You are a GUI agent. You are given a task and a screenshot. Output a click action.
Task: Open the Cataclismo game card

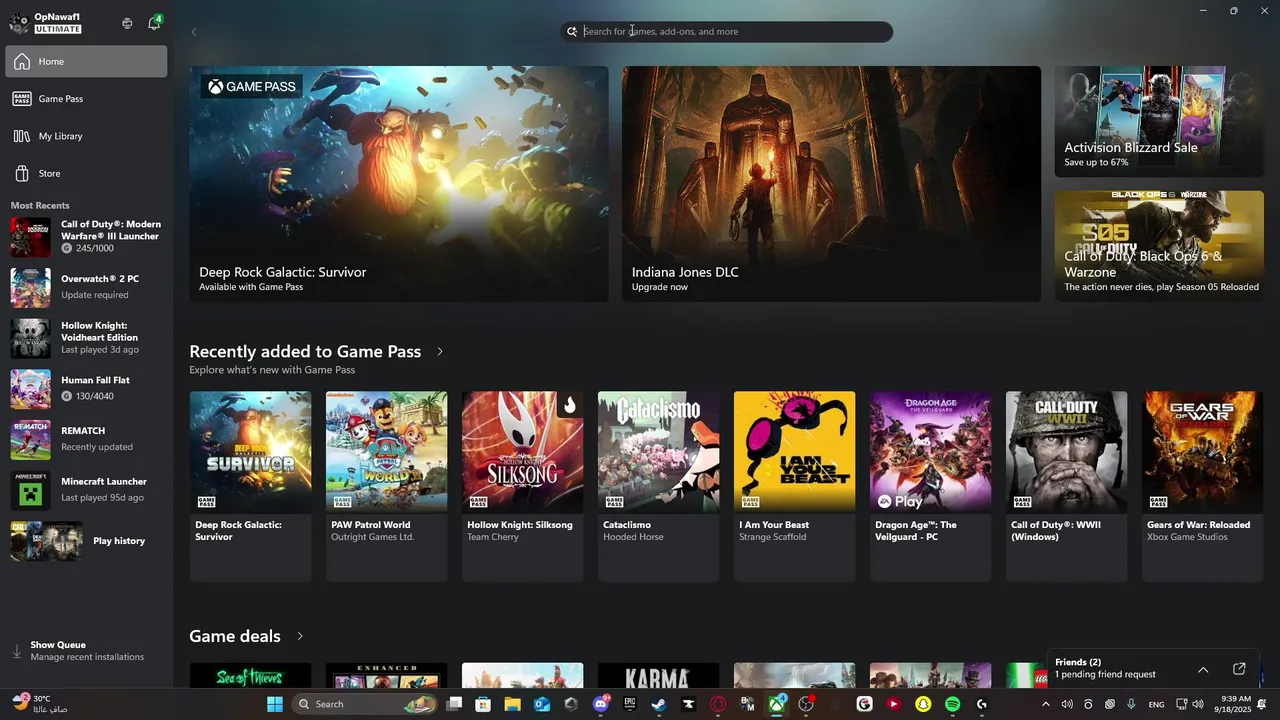pos(658,486)
